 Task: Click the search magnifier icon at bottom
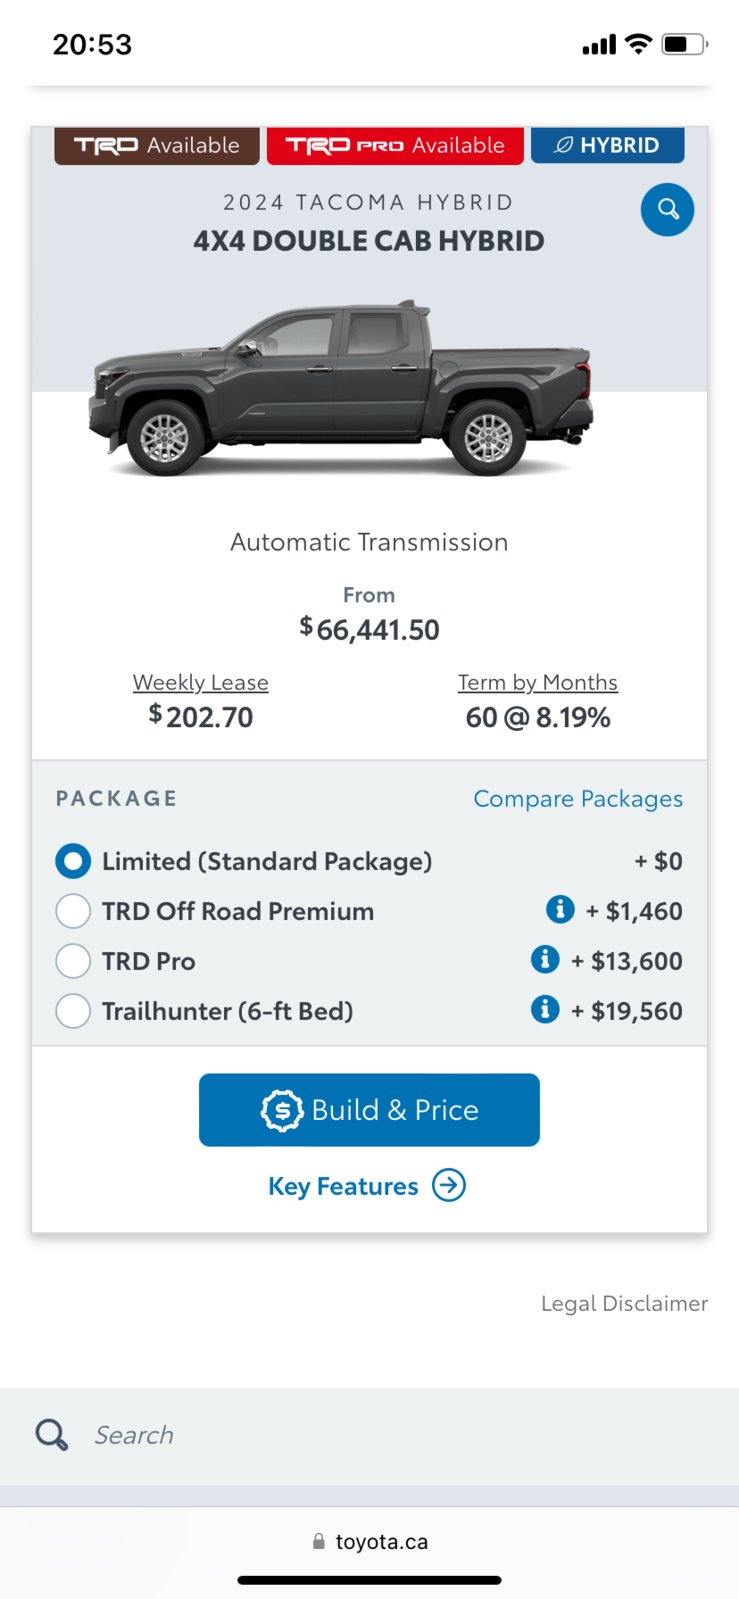[x=52, y=1434]
